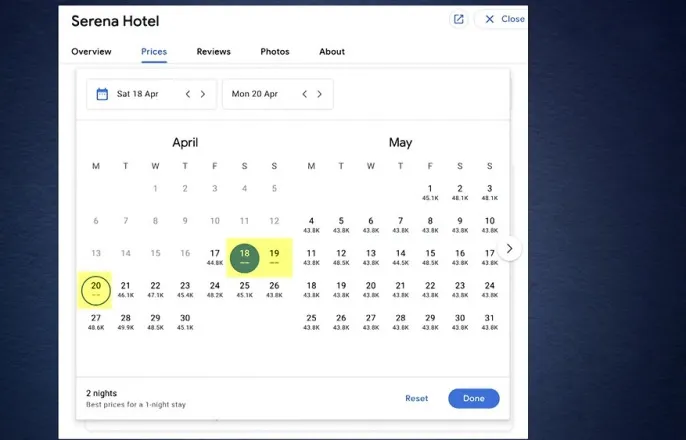Image resolution: width=686 pixels, height=440 pixels.
Task: Select May 3 in the calendar
Action: [490, 192]
